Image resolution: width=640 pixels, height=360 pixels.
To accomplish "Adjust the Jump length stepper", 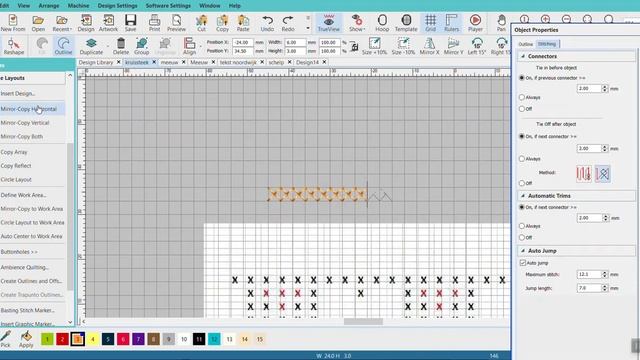I will click(604, 288).
